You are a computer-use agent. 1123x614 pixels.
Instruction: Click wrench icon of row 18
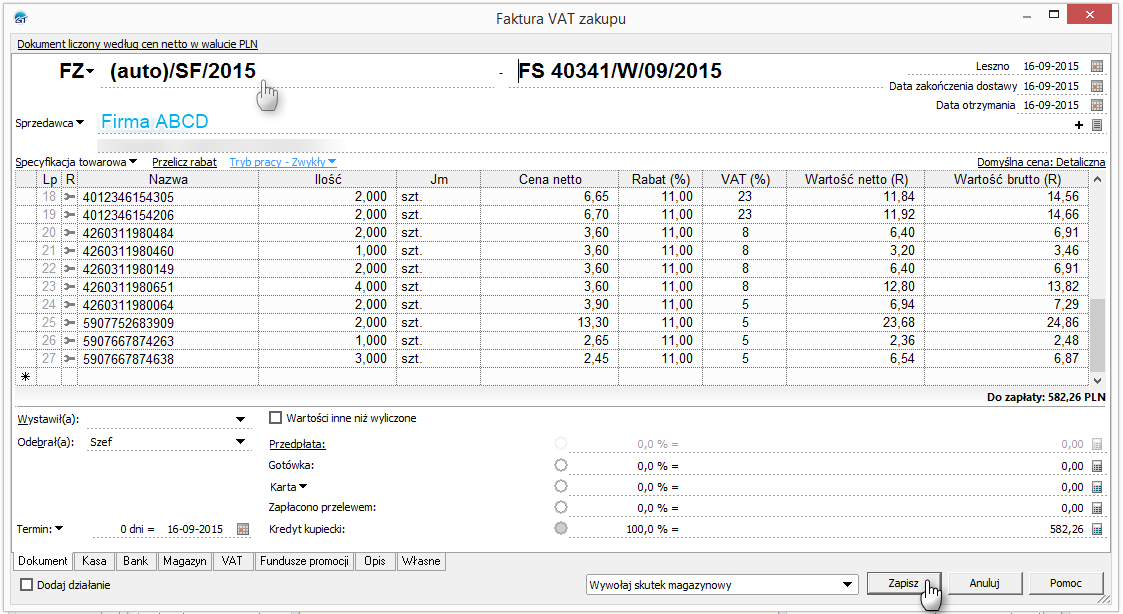[69, 196]
